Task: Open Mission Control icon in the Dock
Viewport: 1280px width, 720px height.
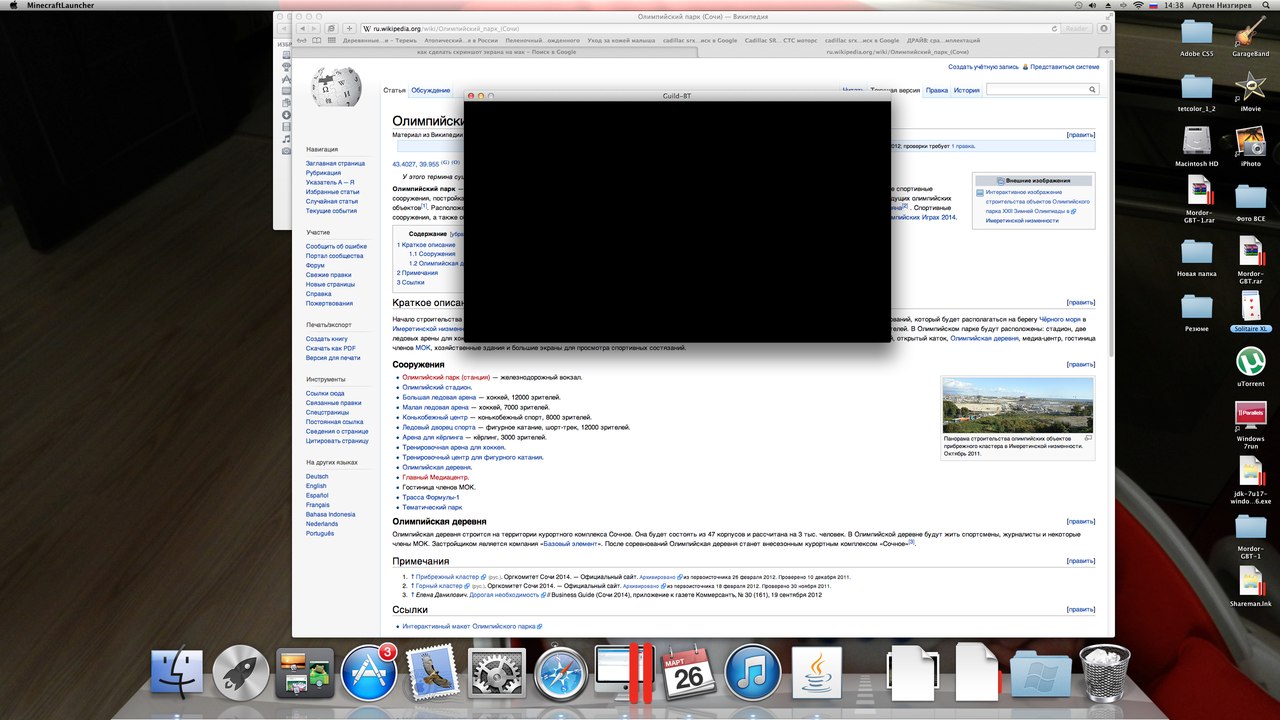Action: (305, 672)
